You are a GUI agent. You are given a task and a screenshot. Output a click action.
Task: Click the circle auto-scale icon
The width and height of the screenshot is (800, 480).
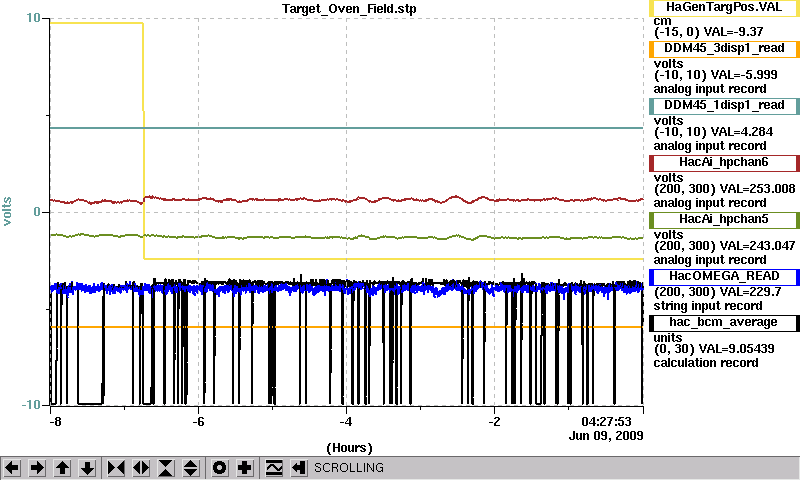[220, 468]
